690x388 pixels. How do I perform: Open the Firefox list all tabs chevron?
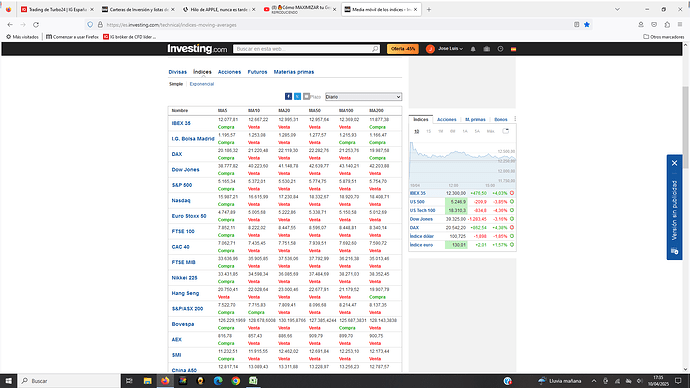[x=617, y=9]
